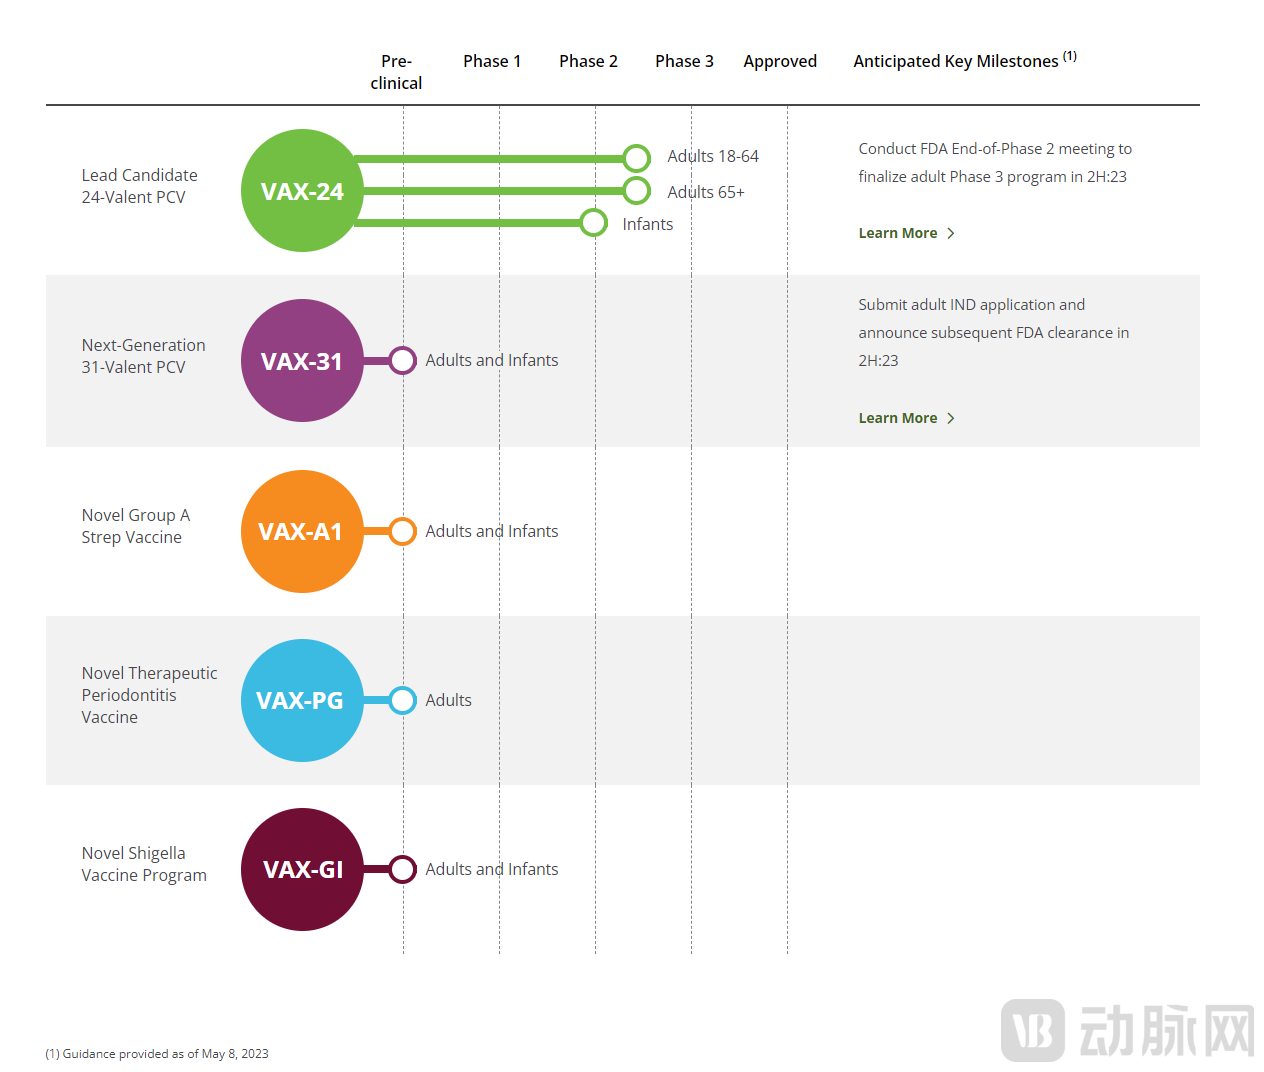Click the Phase 3 column header

coord(684,61)
